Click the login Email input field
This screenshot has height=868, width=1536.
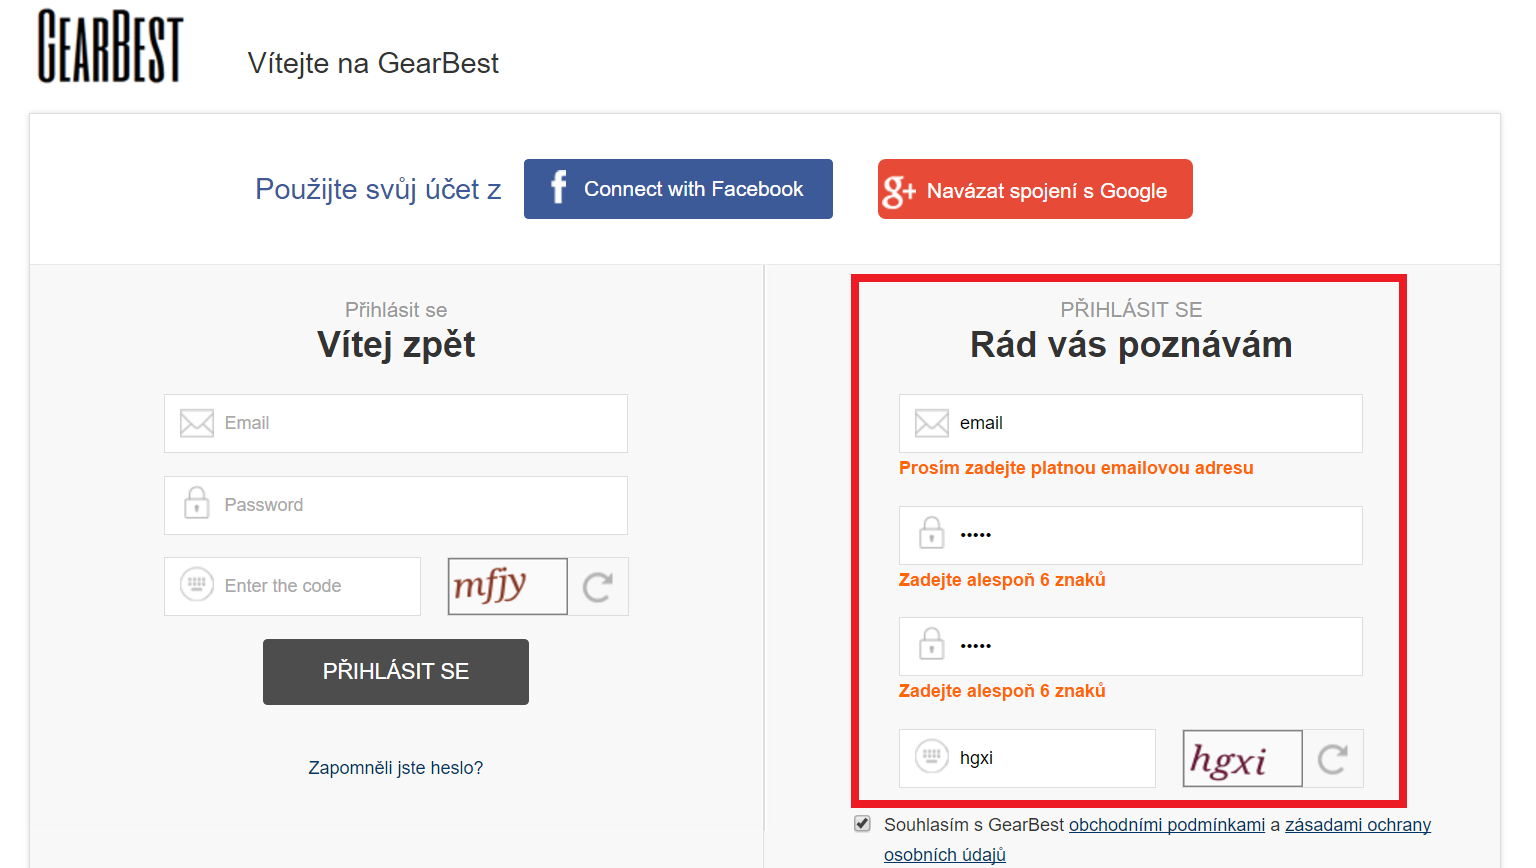(420, 423)
